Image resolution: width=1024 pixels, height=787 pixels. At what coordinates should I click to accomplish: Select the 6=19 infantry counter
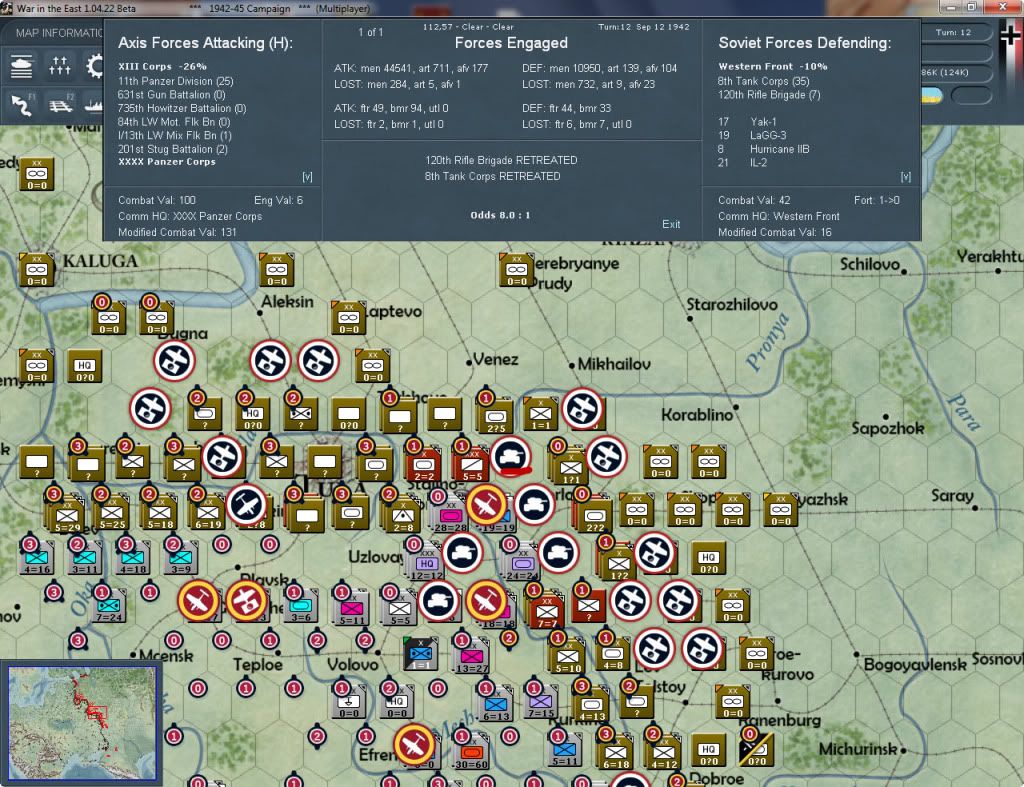208,511
